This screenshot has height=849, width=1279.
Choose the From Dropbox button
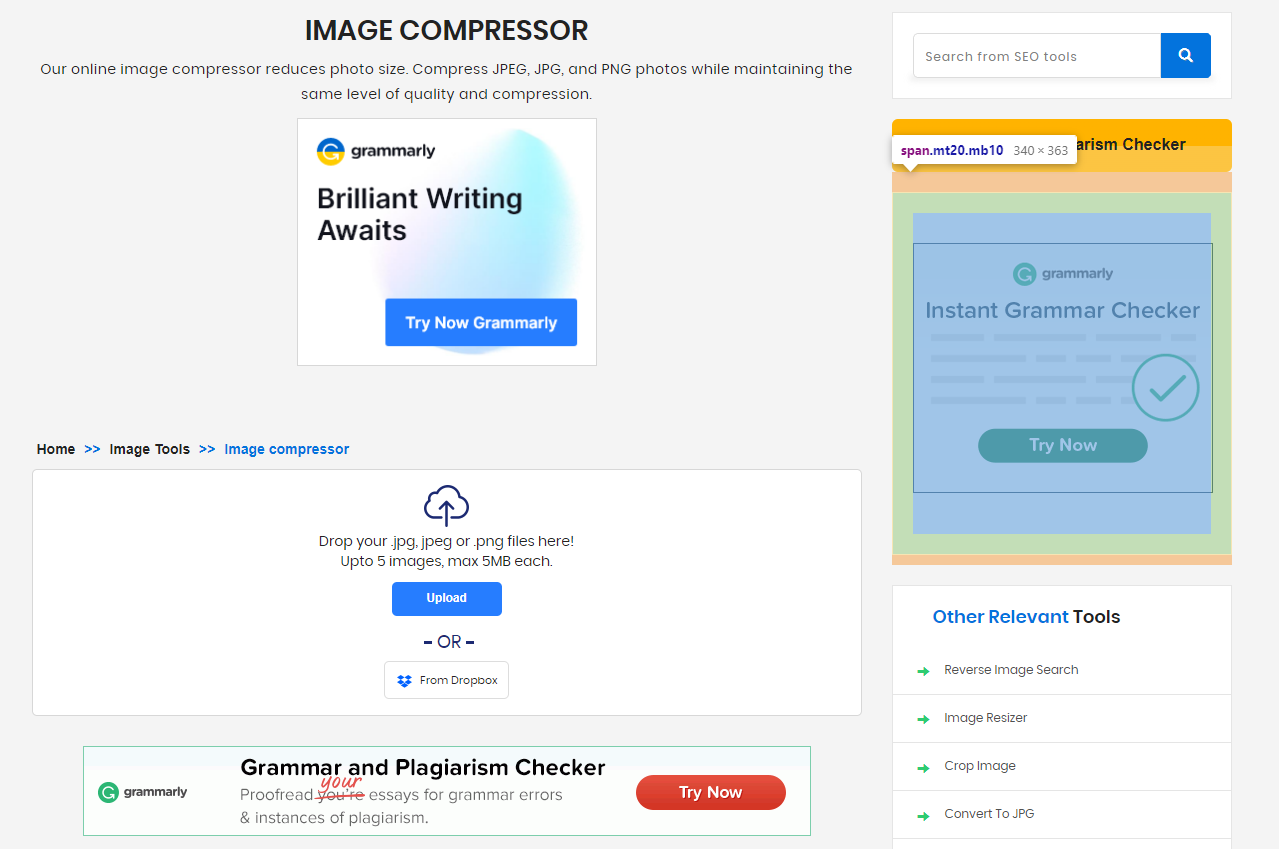(x=446, y=680)
